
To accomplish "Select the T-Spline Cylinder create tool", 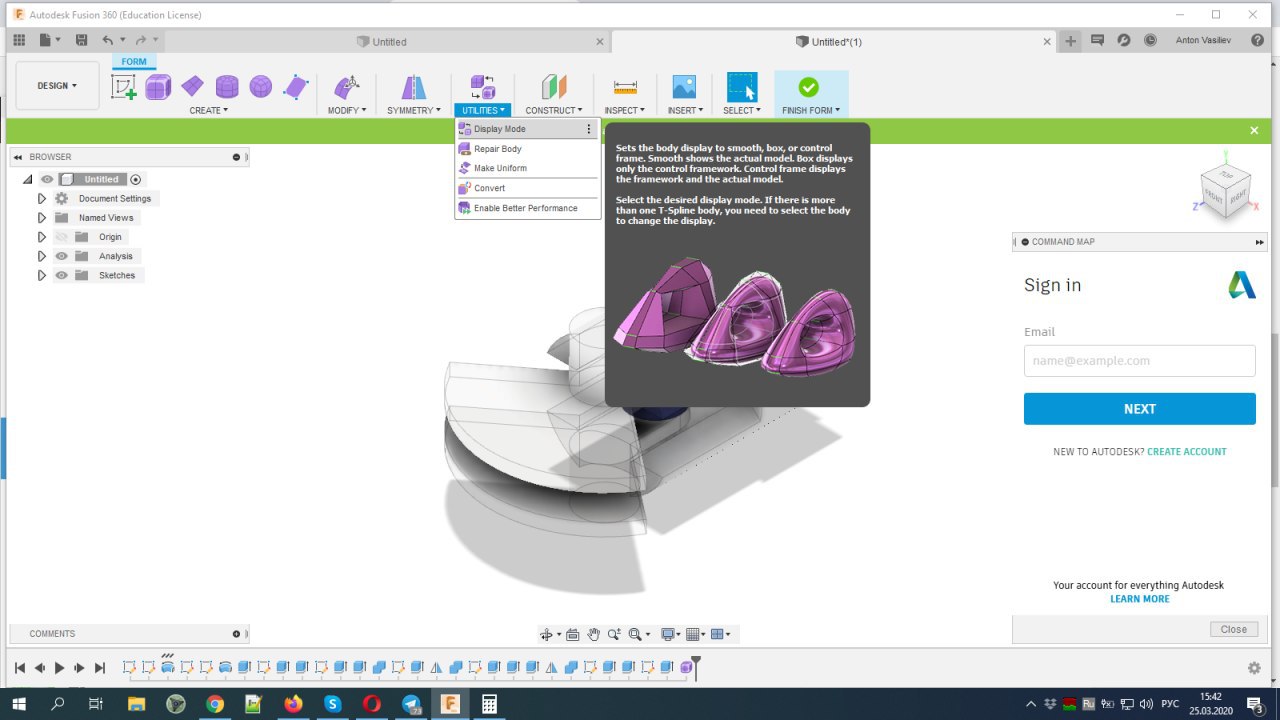I will tap(227, 87).
